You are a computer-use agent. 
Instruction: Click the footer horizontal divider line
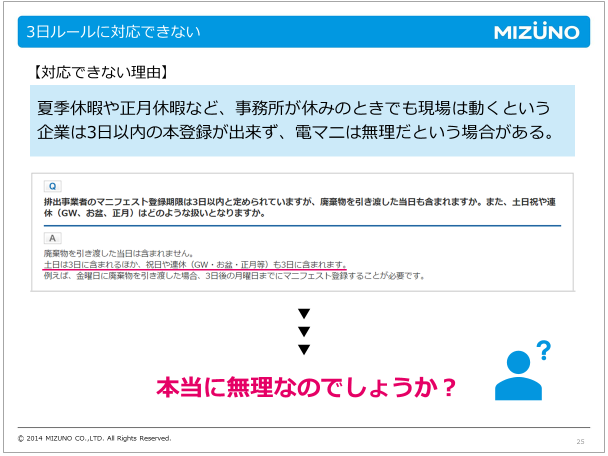[x=304, y=428]
